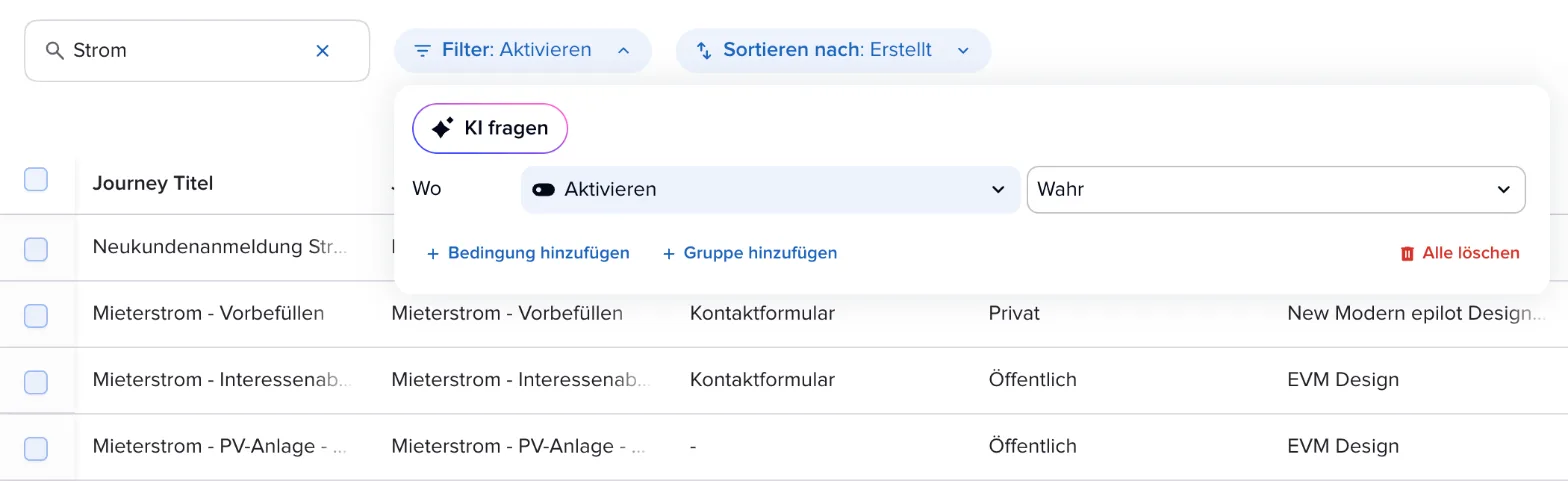Click Kontaktformular in the Interessenab... row

point(762,380)
